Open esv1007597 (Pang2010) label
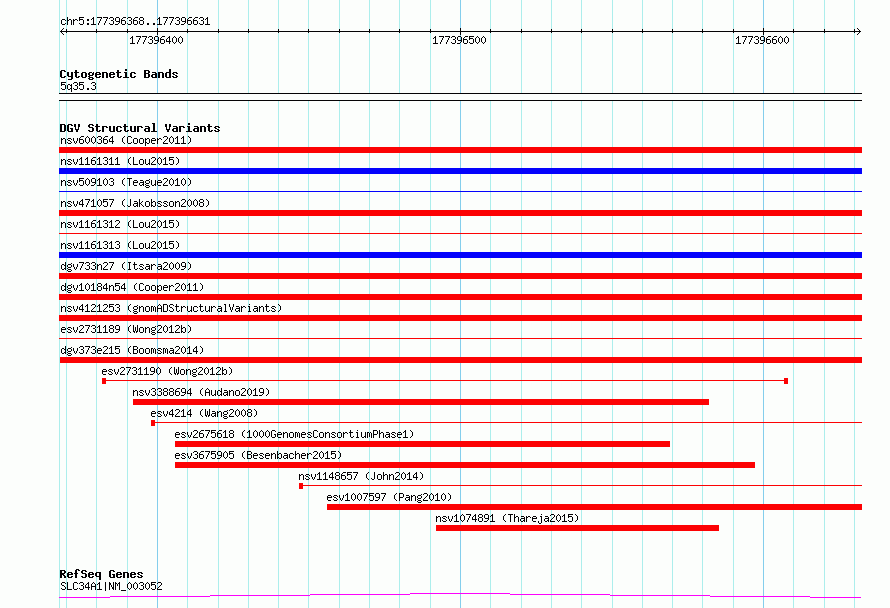The height and width of the screenshot is (608, 890). (389, 497)
